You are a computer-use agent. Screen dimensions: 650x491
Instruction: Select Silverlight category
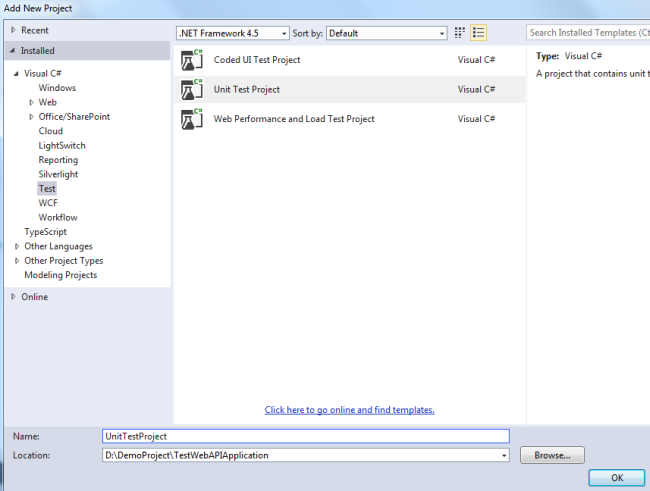point(58,175)
